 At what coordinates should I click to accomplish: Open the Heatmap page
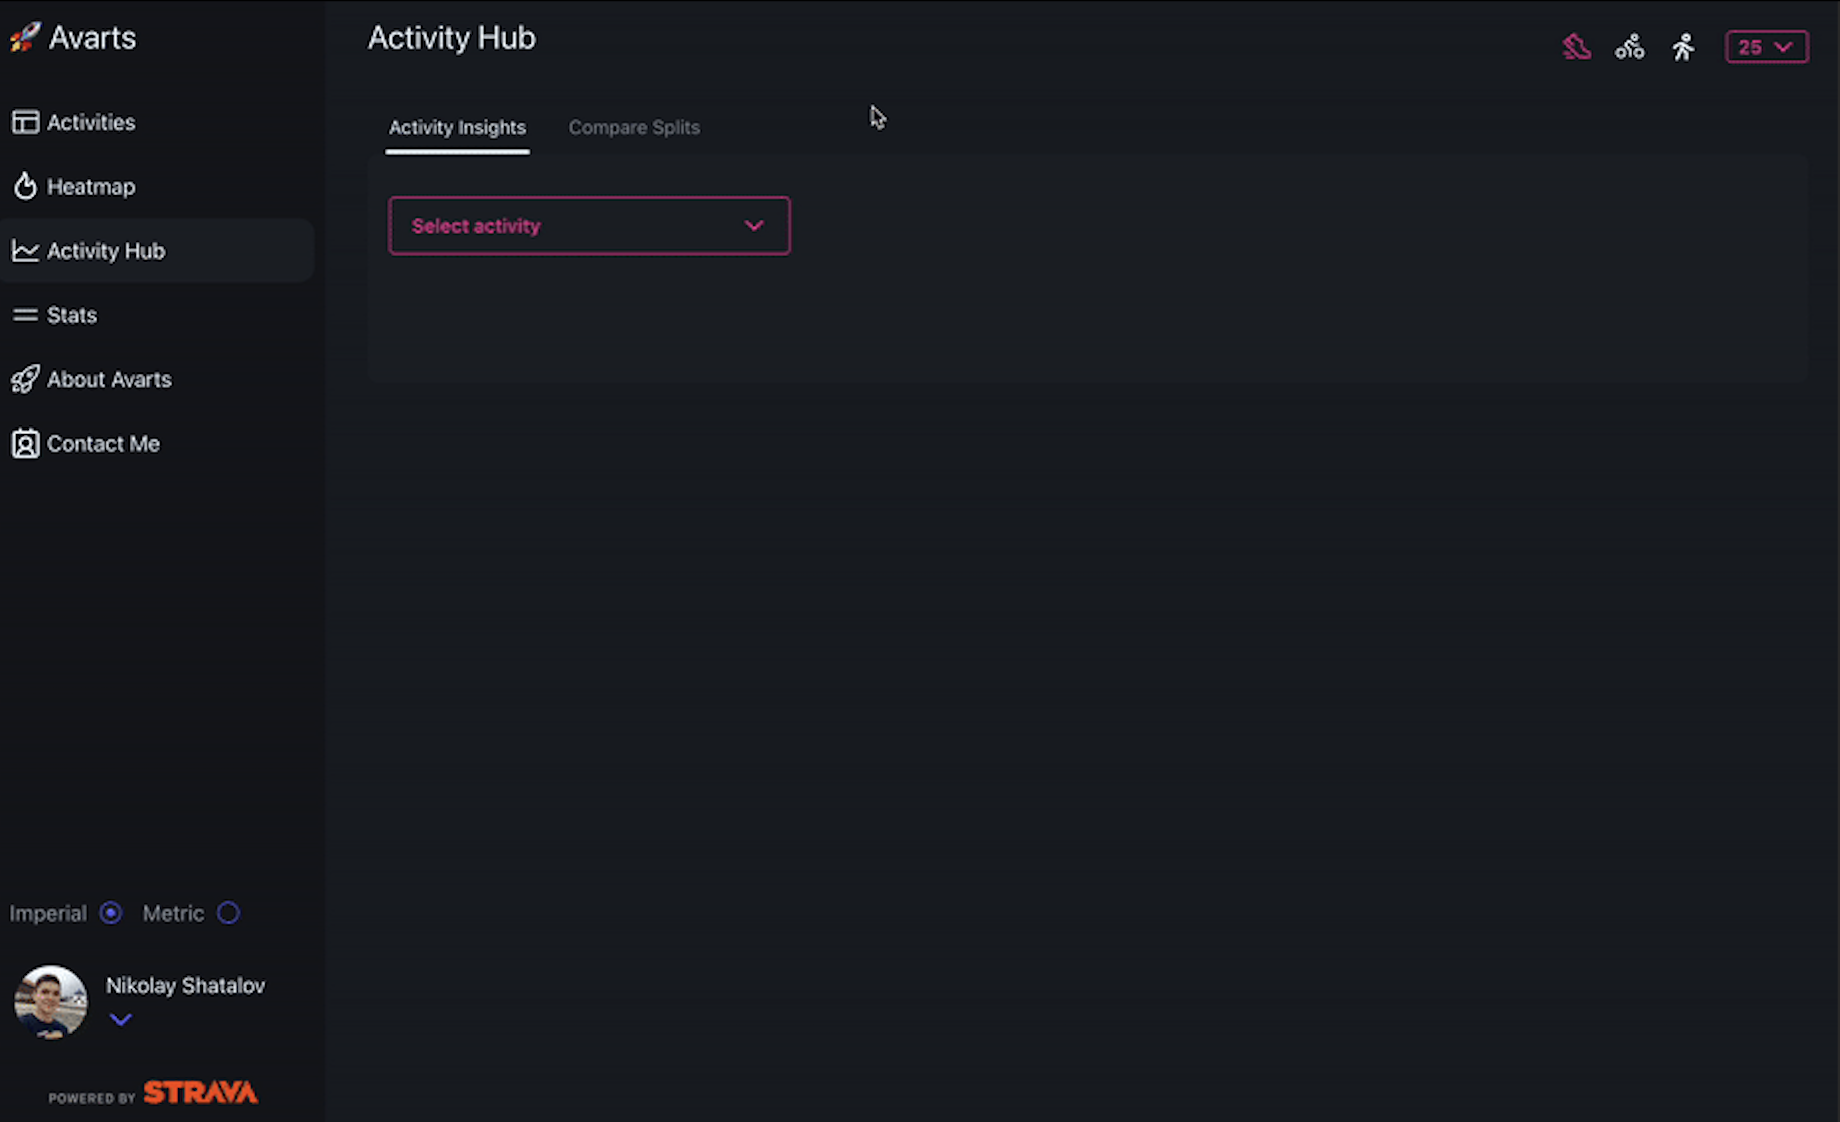(x=90, y=186)
